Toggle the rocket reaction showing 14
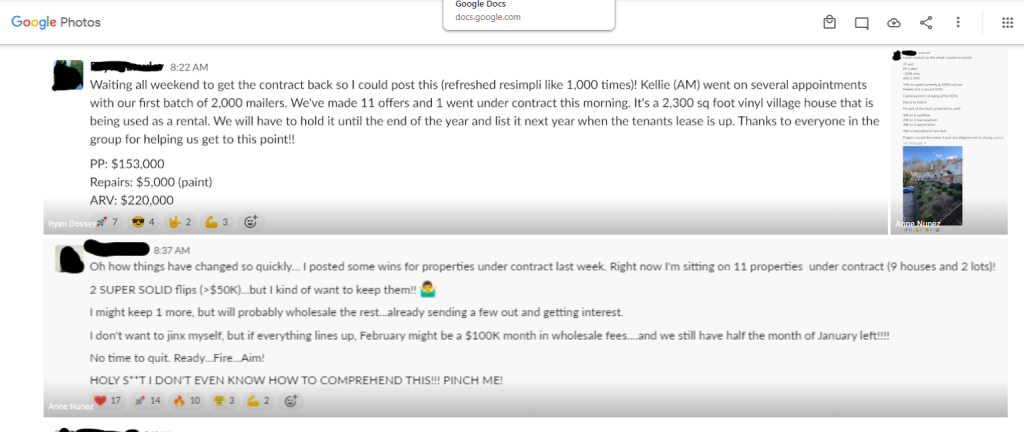The height and width of the screenshot is (432, 1024). [x=148, y=401]
